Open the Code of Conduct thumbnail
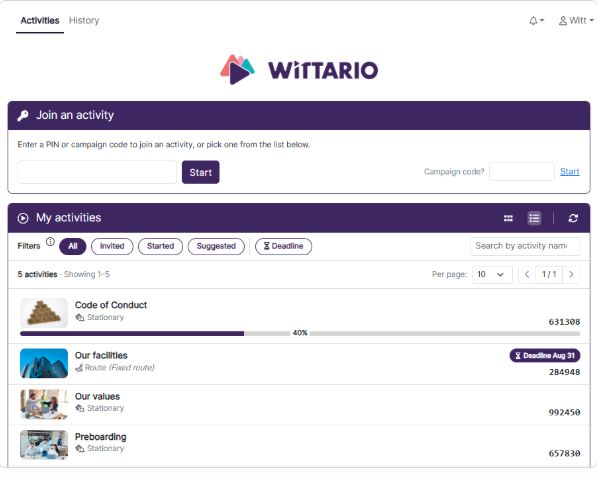The height and width of the screenshot is (478, 597). [x=44, y=313]
